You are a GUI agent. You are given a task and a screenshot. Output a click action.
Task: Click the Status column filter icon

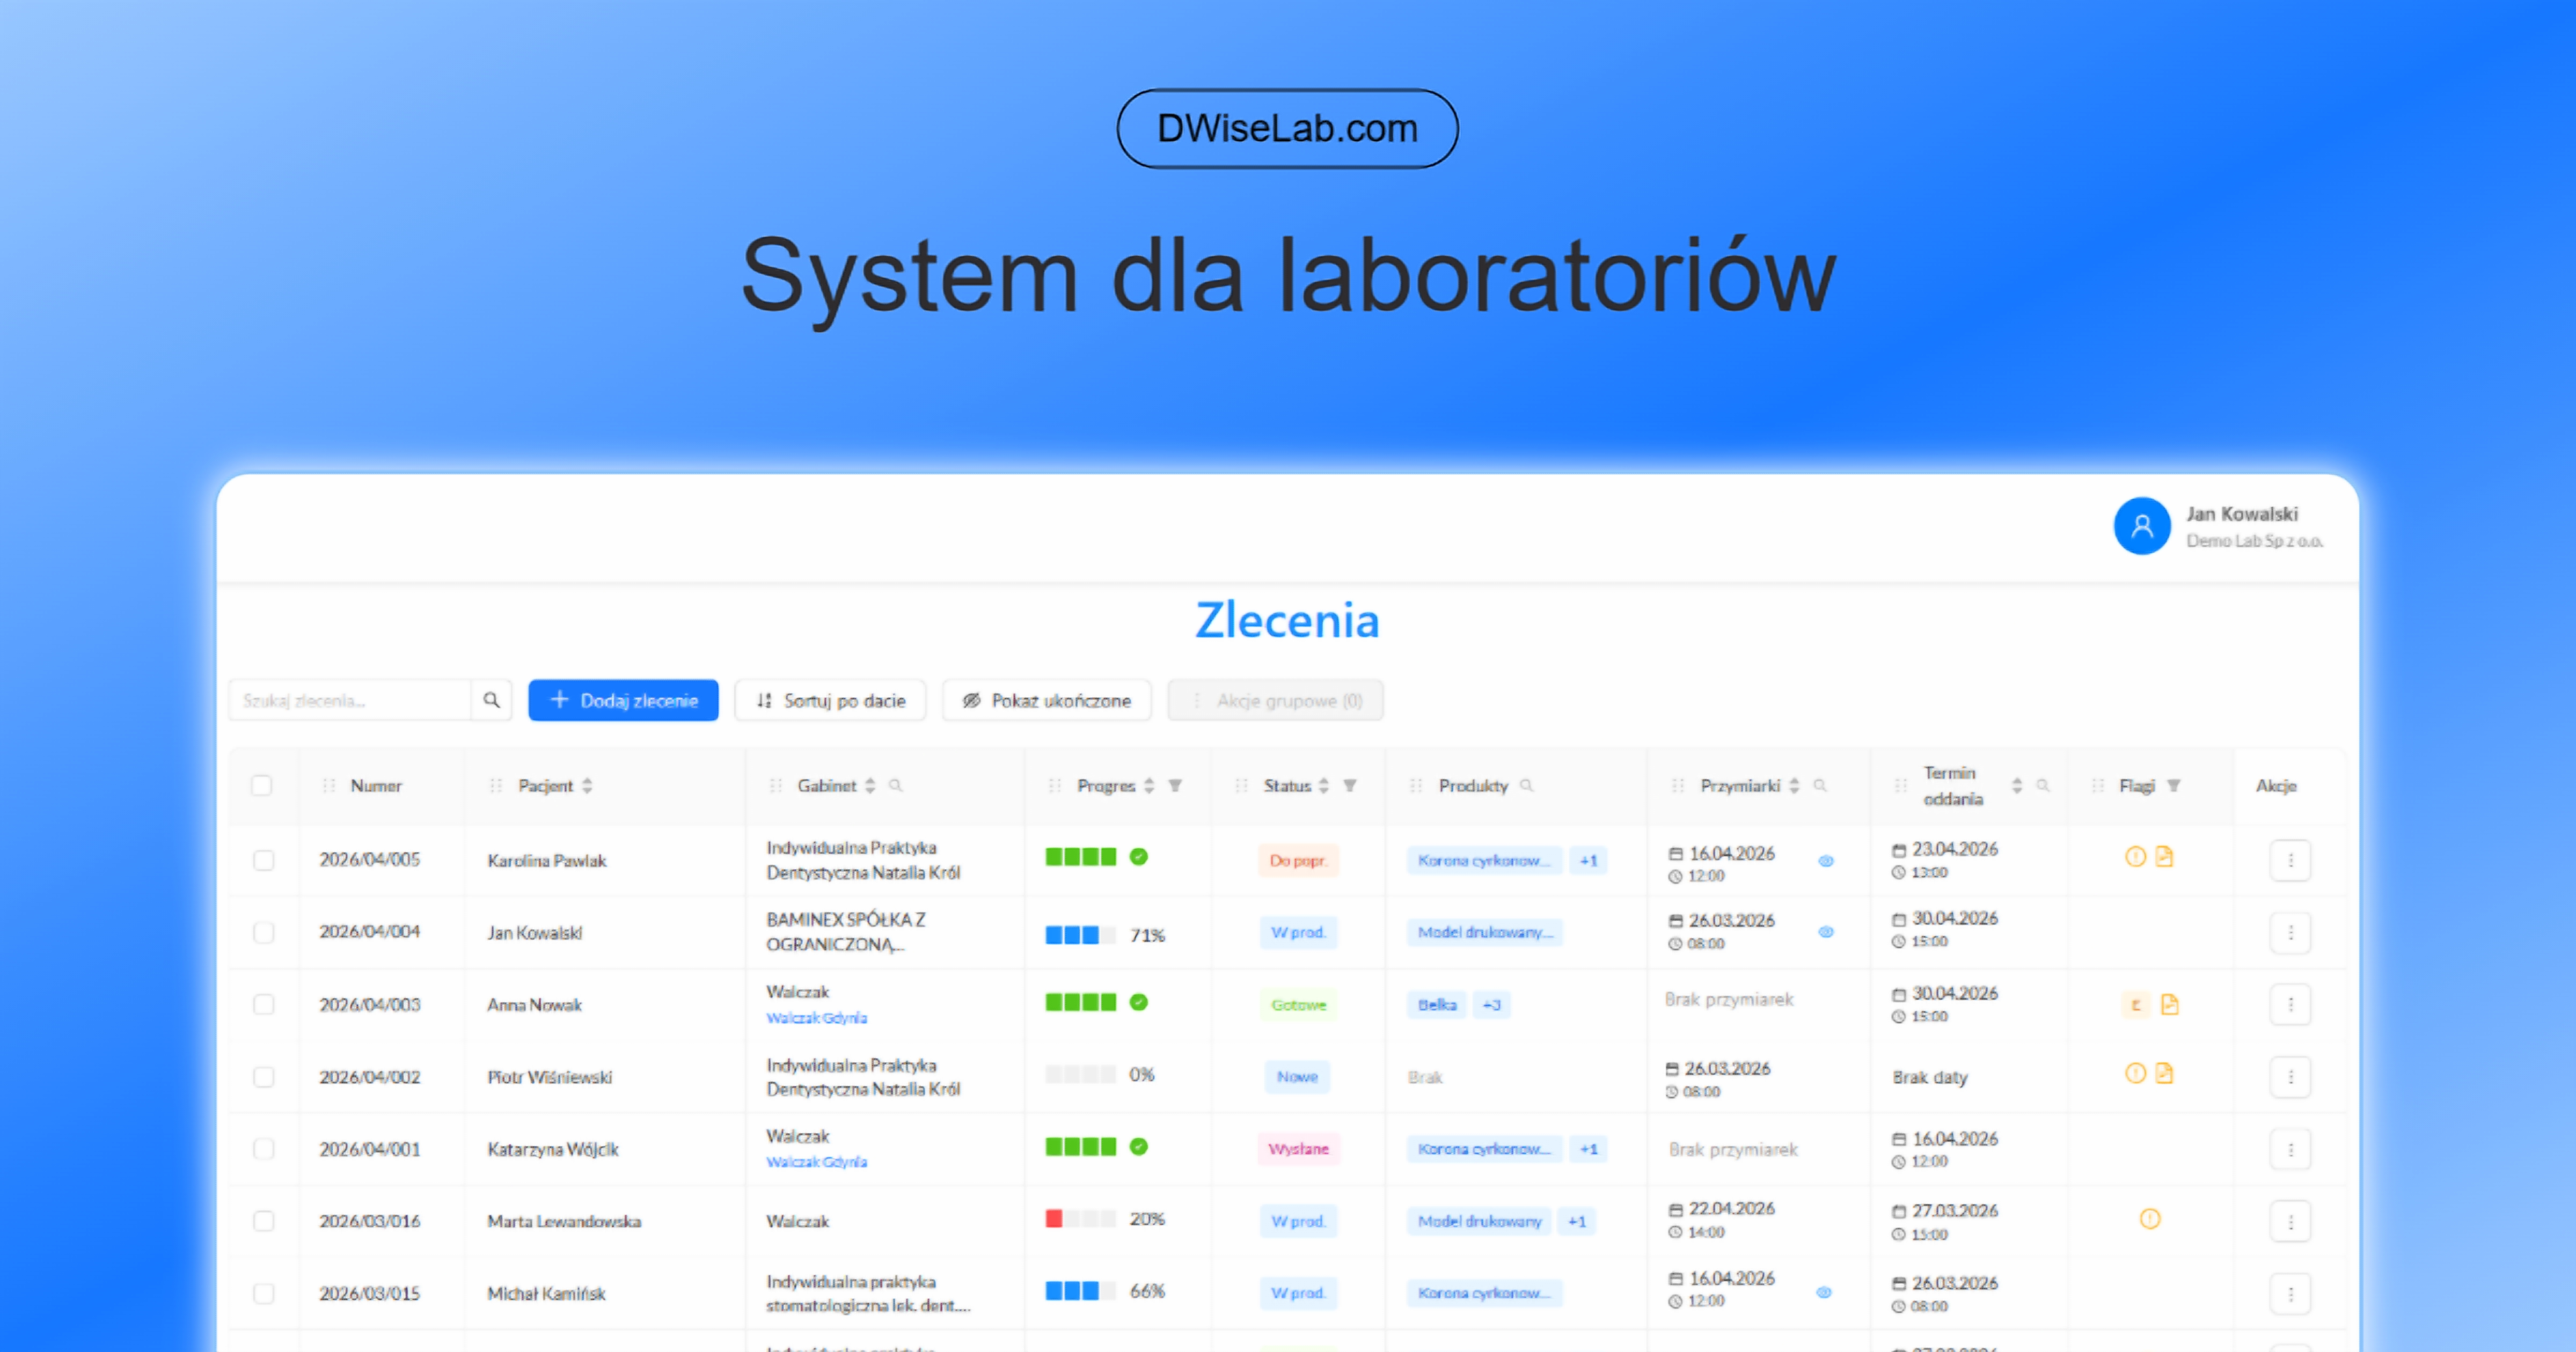tap(1349, 786)
